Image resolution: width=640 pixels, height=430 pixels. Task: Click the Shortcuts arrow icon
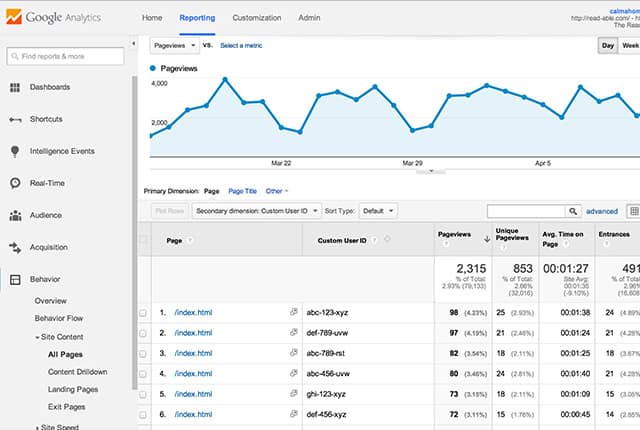[x=15, y=120]
